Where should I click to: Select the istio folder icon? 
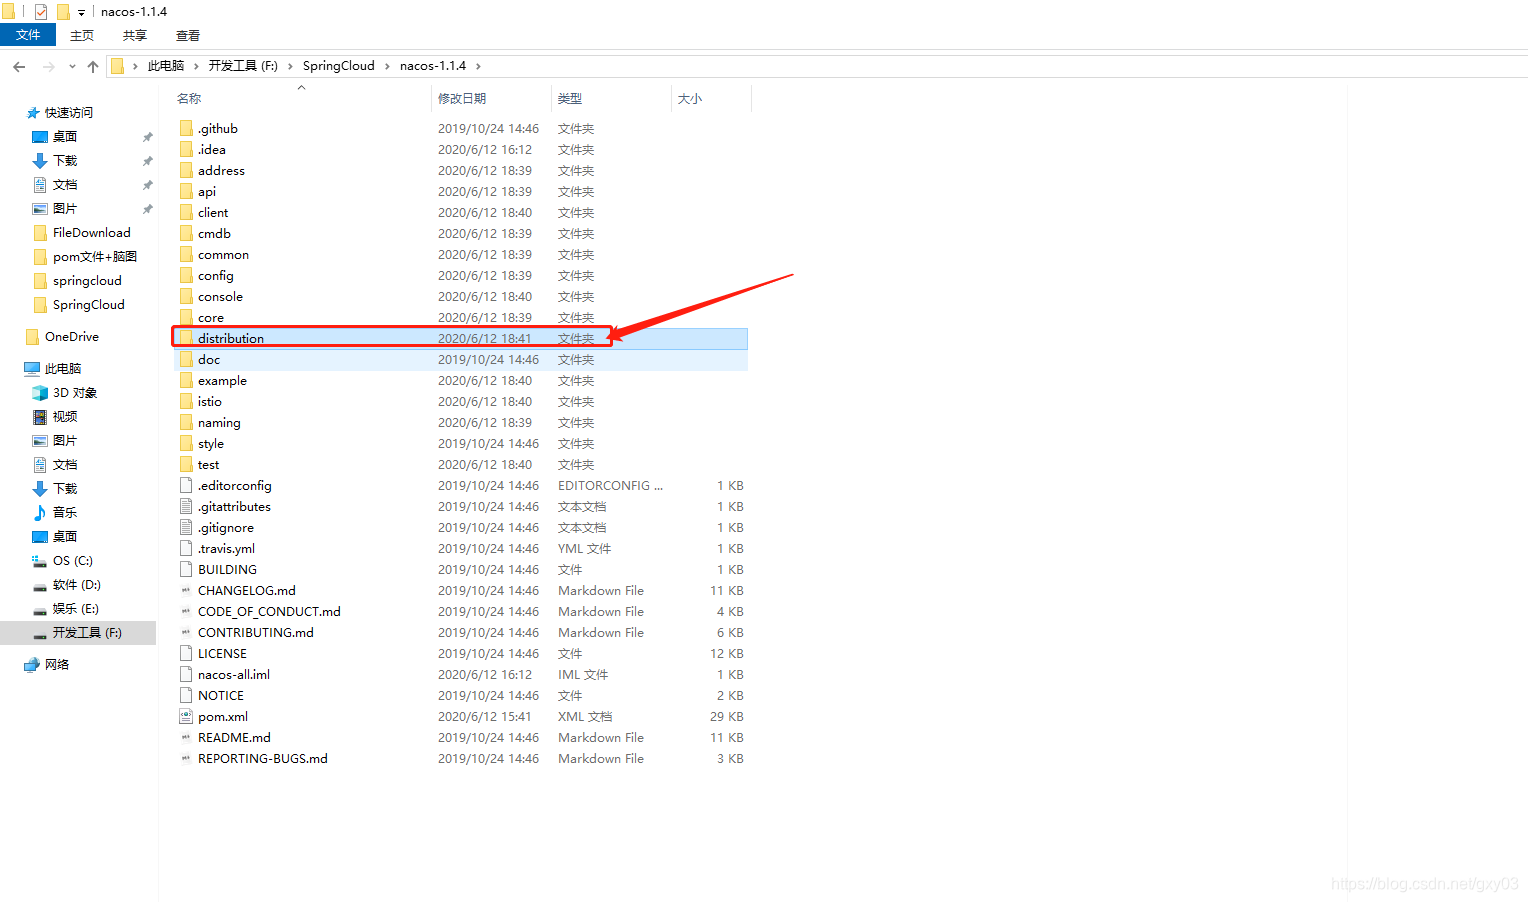(x=186, y=401)
